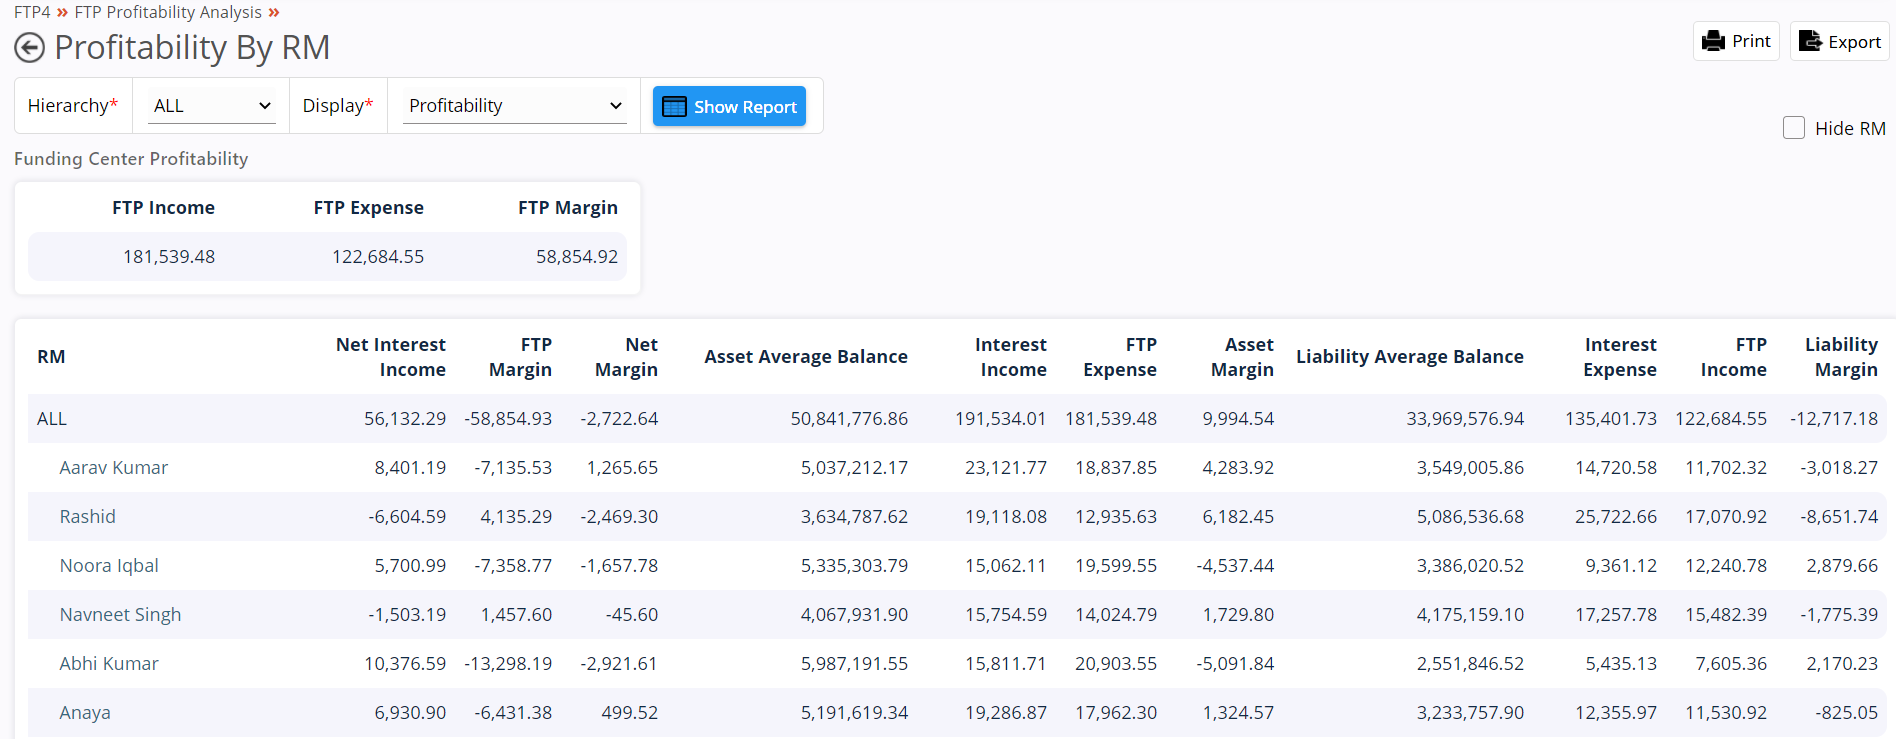Screen dimensions: 1896x739
Task: Select the Asset Margin column header
Action: pyautogui.click(x=1242, y=357)
